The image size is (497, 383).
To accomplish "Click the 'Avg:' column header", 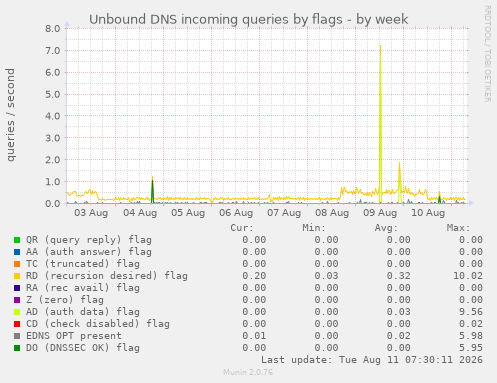I will pyautogui.click(x=386, y=228).
